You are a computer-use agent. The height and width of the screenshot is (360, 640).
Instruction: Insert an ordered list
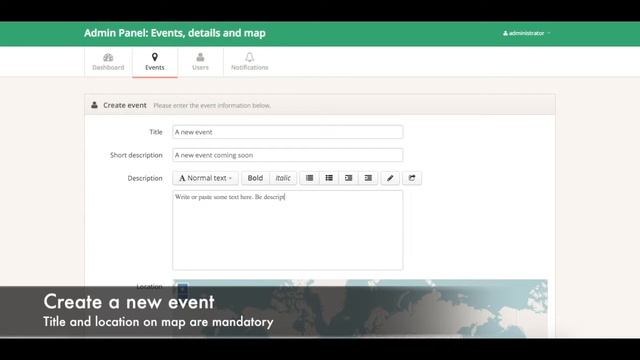click(329, 178)
